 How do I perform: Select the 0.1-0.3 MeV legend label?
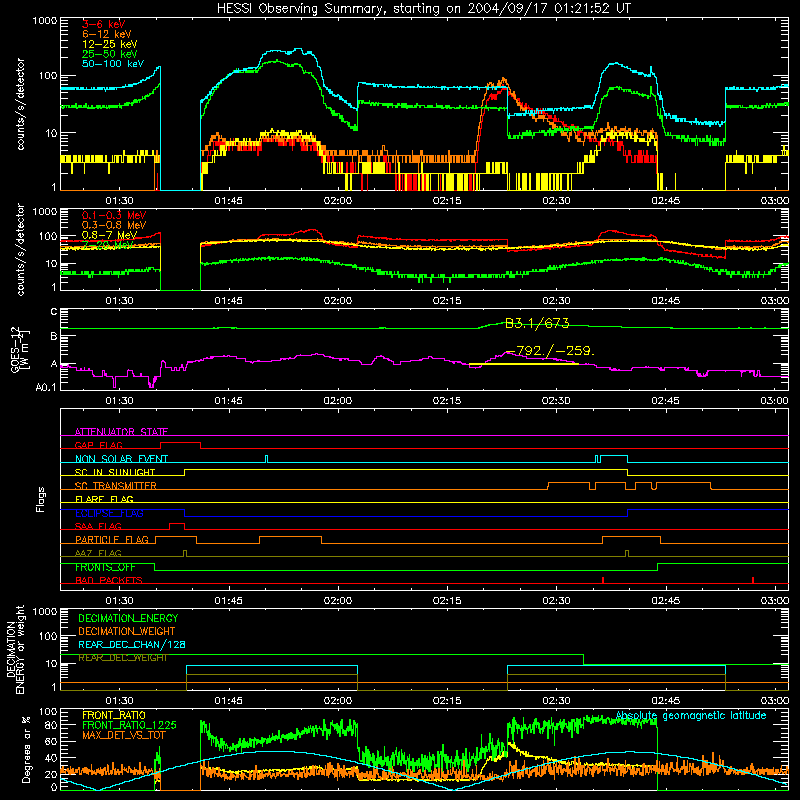114,215
